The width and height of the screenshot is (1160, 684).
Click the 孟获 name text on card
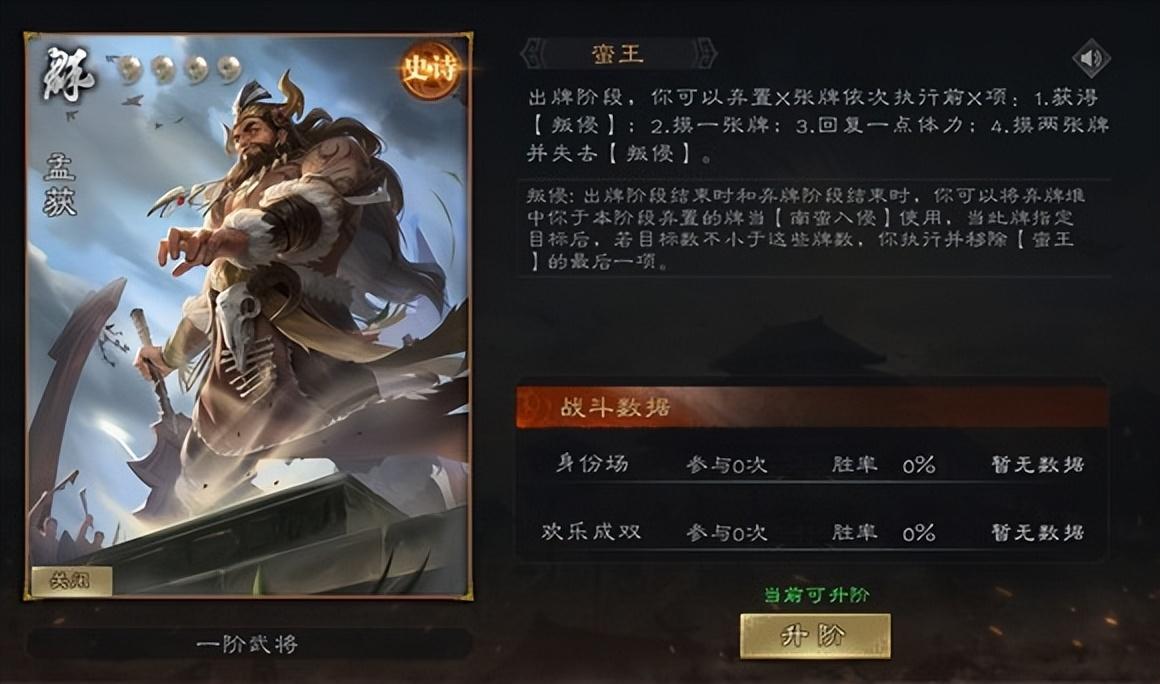[59, 185]
